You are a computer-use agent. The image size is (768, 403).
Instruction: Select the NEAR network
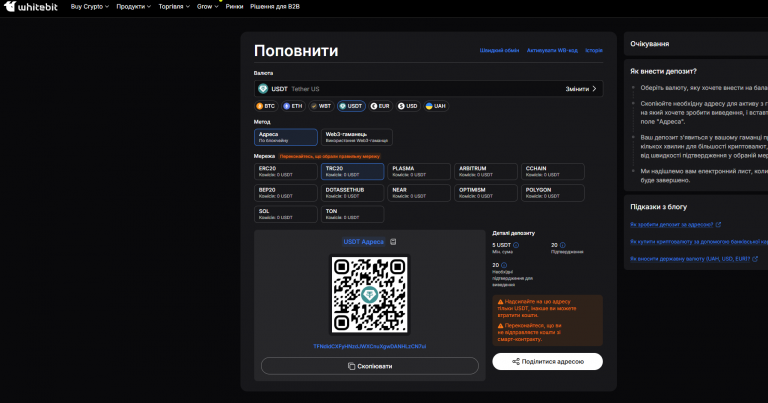coord(419,193)
